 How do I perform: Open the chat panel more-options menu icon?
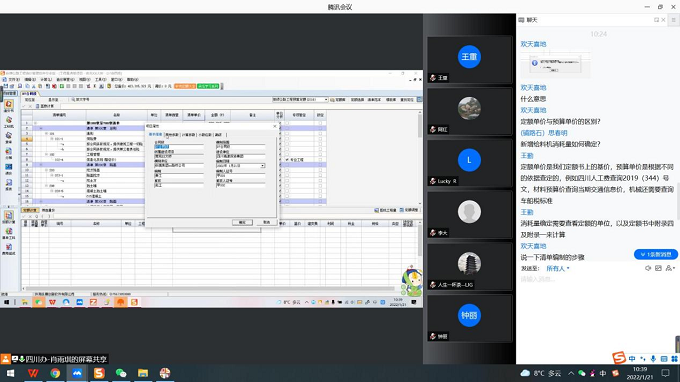(x=673, y=20)
